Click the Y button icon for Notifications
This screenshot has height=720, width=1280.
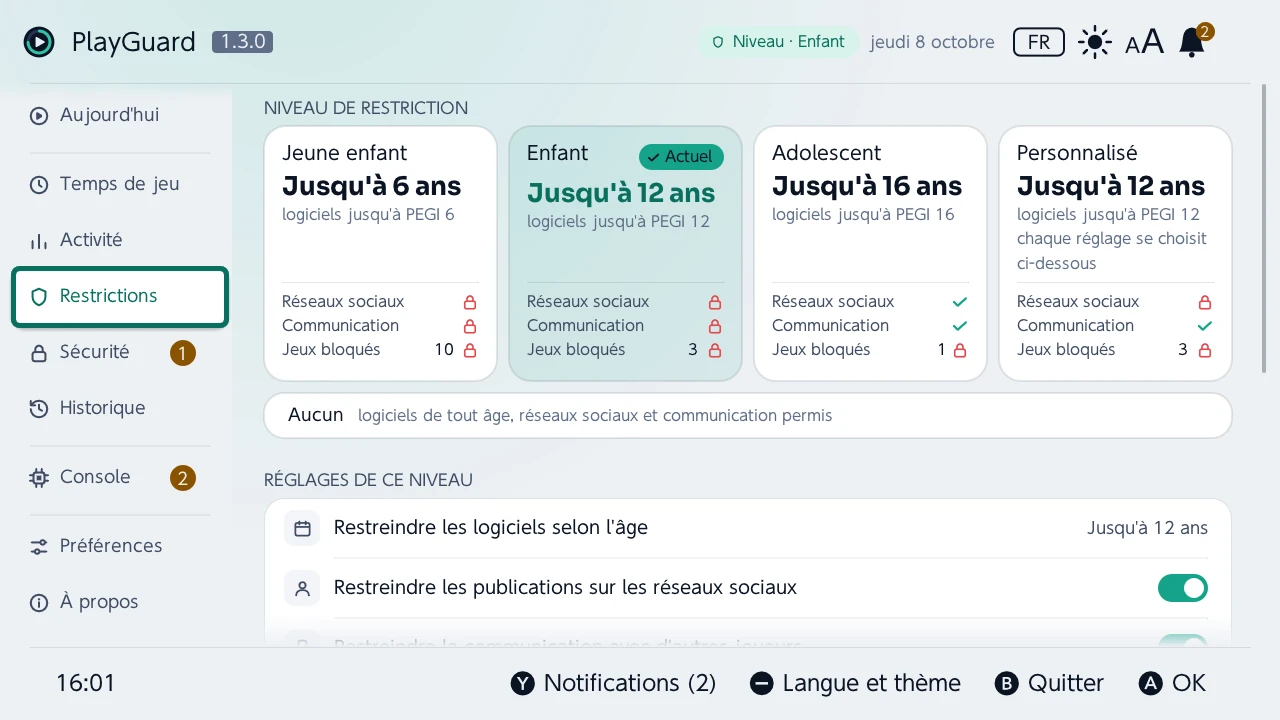click(x=523, y=683)
